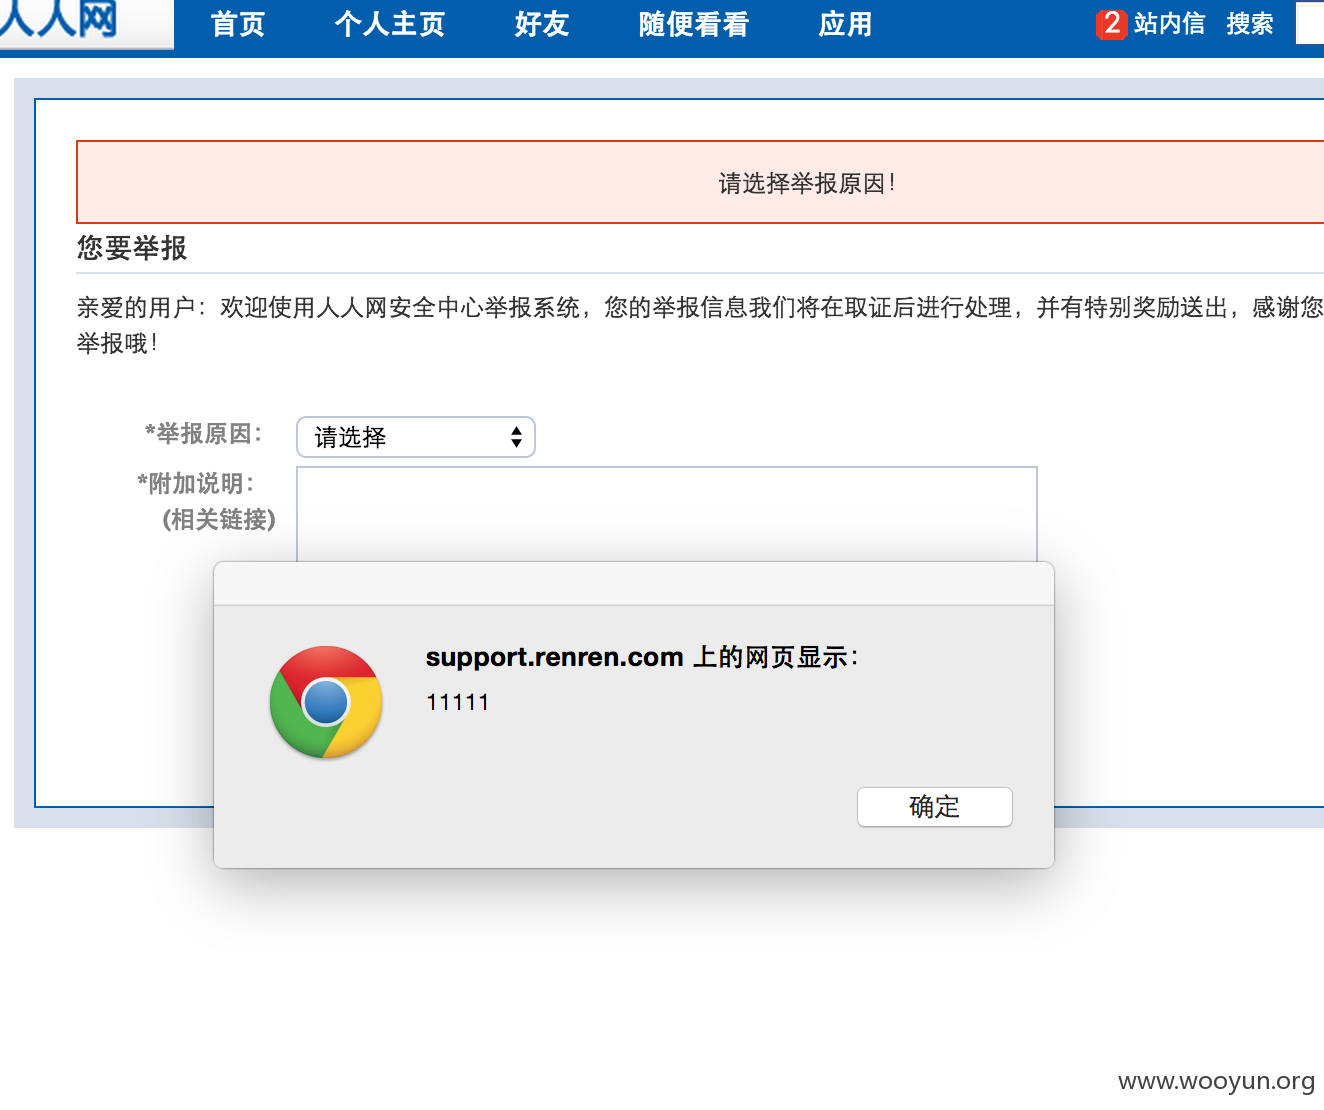Open the 好友 menu item

click(542, 24)
